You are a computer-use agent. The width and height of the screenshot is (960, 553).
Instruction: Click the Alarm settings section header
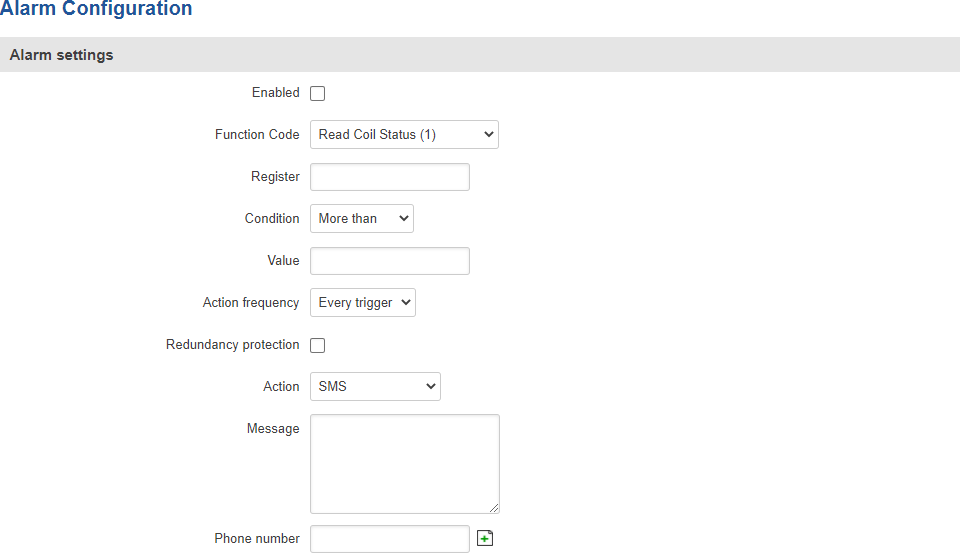coord(61,55)
